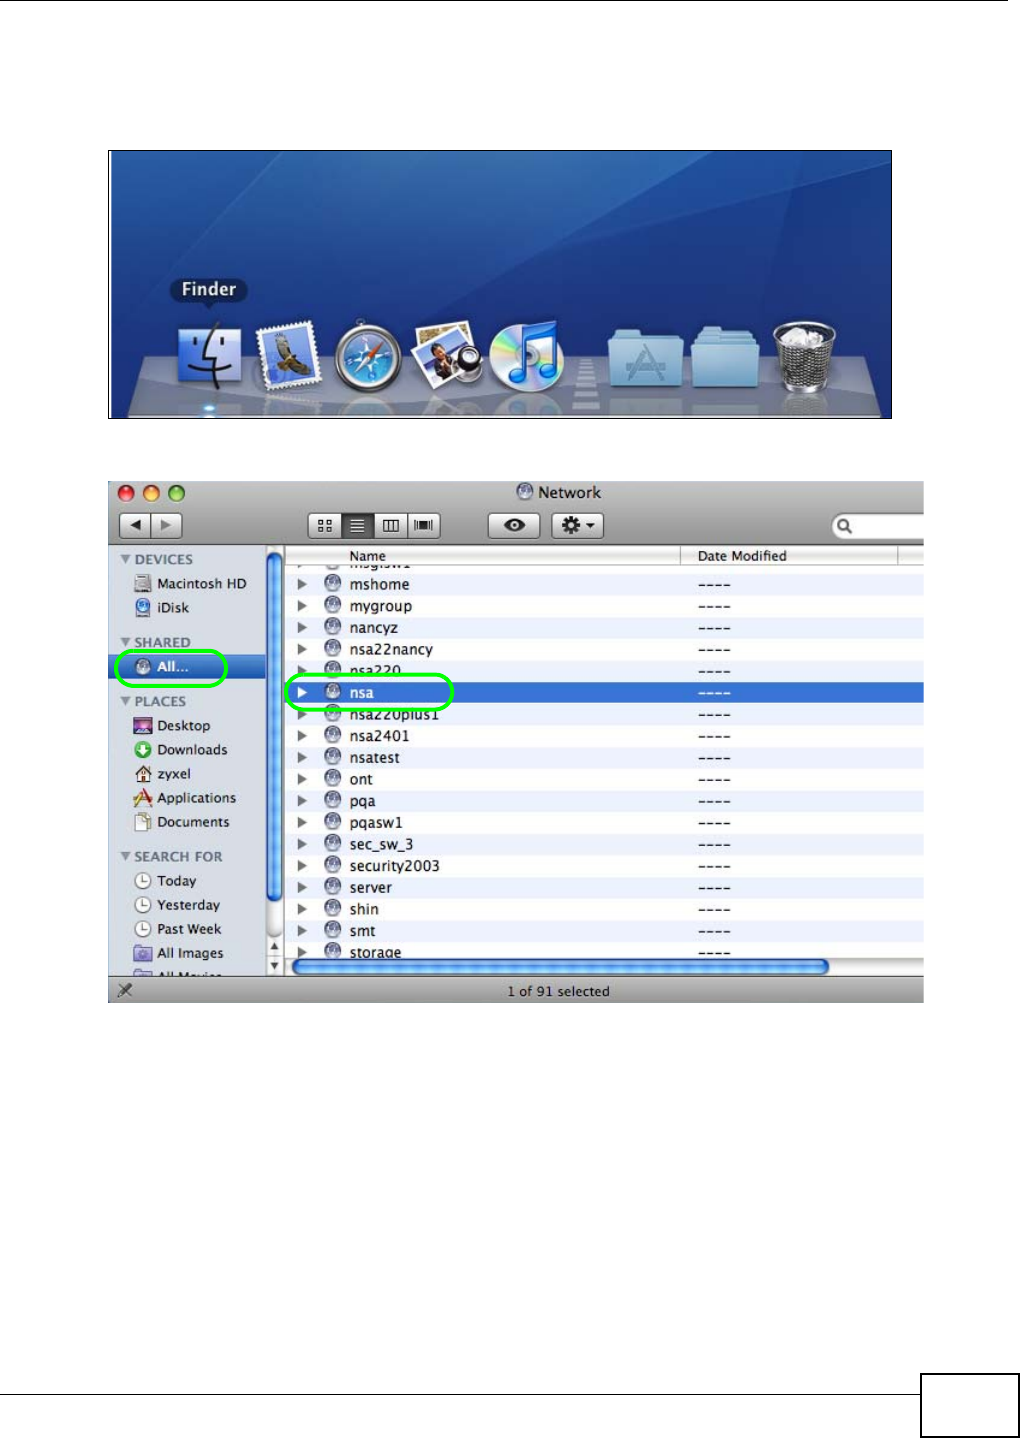Click the sidebar vertical scrollbar
Image resolution: width=1020 pixels, height=1438 pixels.
coord(275,725)
